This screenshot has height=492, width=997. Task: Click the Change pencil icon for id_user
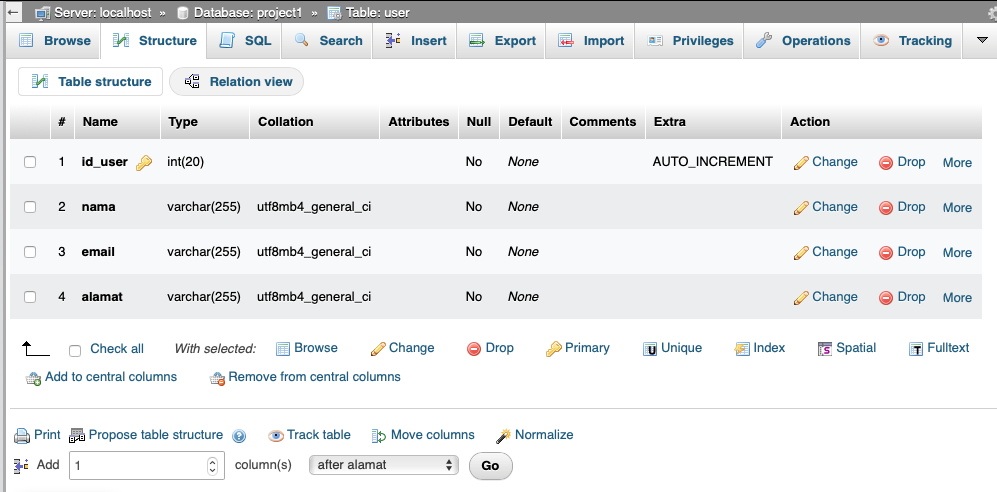click(801, 163)
